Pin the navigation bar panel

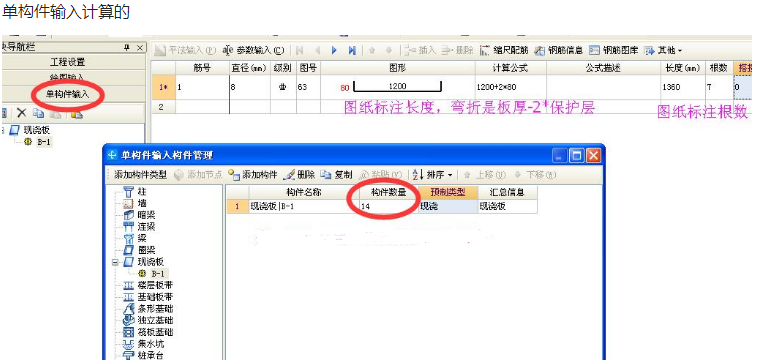[x=127, y=47]
